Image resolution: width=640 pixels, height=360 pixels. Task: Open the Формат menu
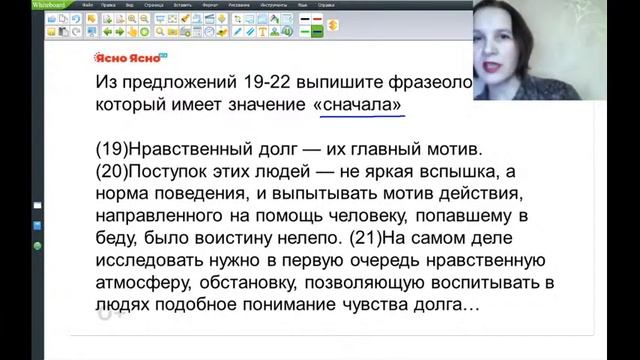point(210,5)
